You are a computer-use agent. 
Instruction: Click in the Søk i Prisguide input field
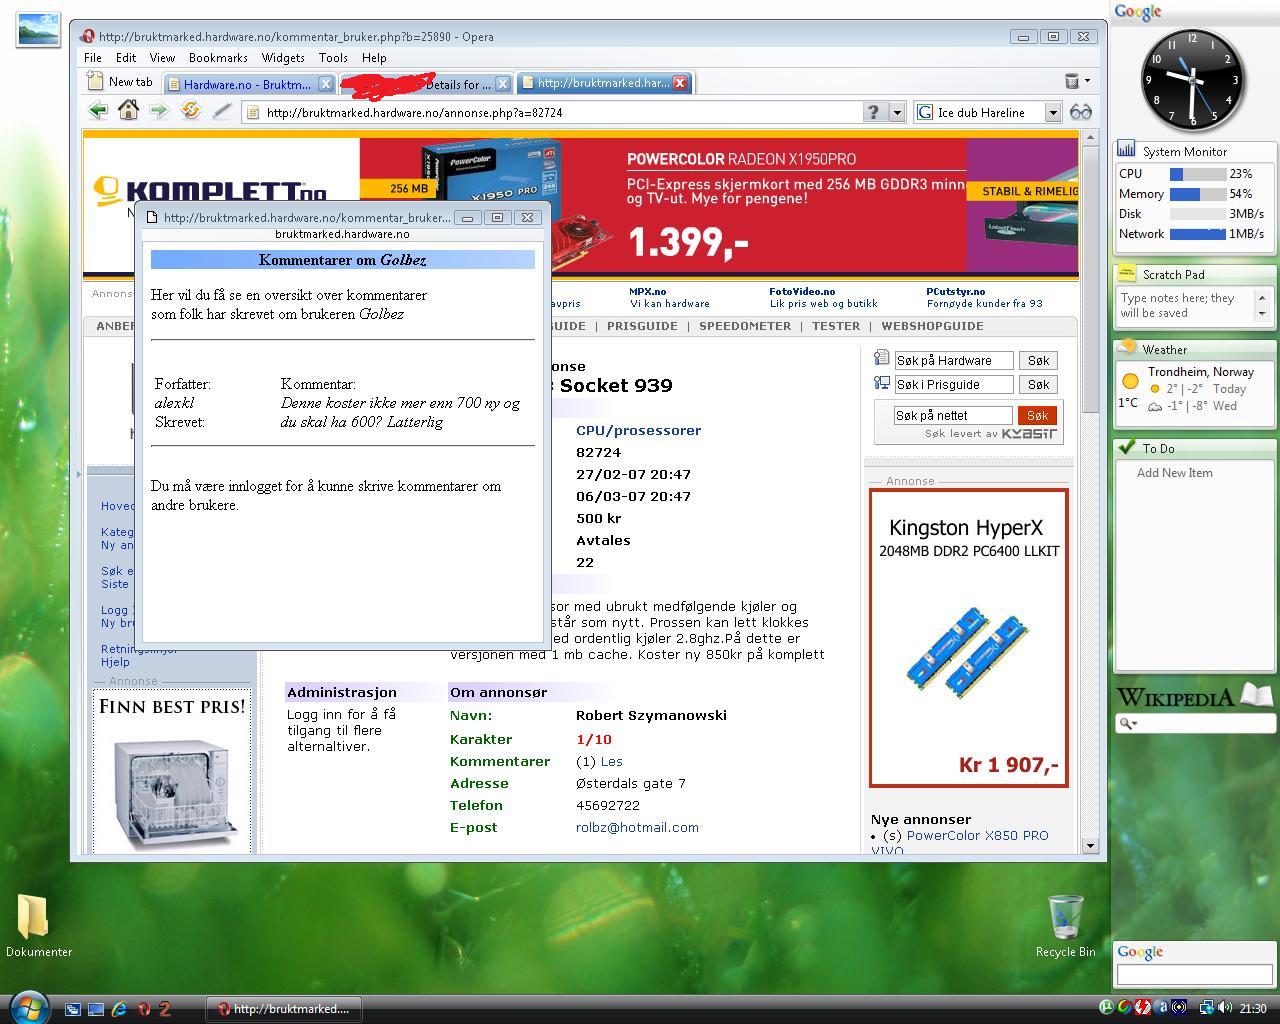[x=953, y=384]
